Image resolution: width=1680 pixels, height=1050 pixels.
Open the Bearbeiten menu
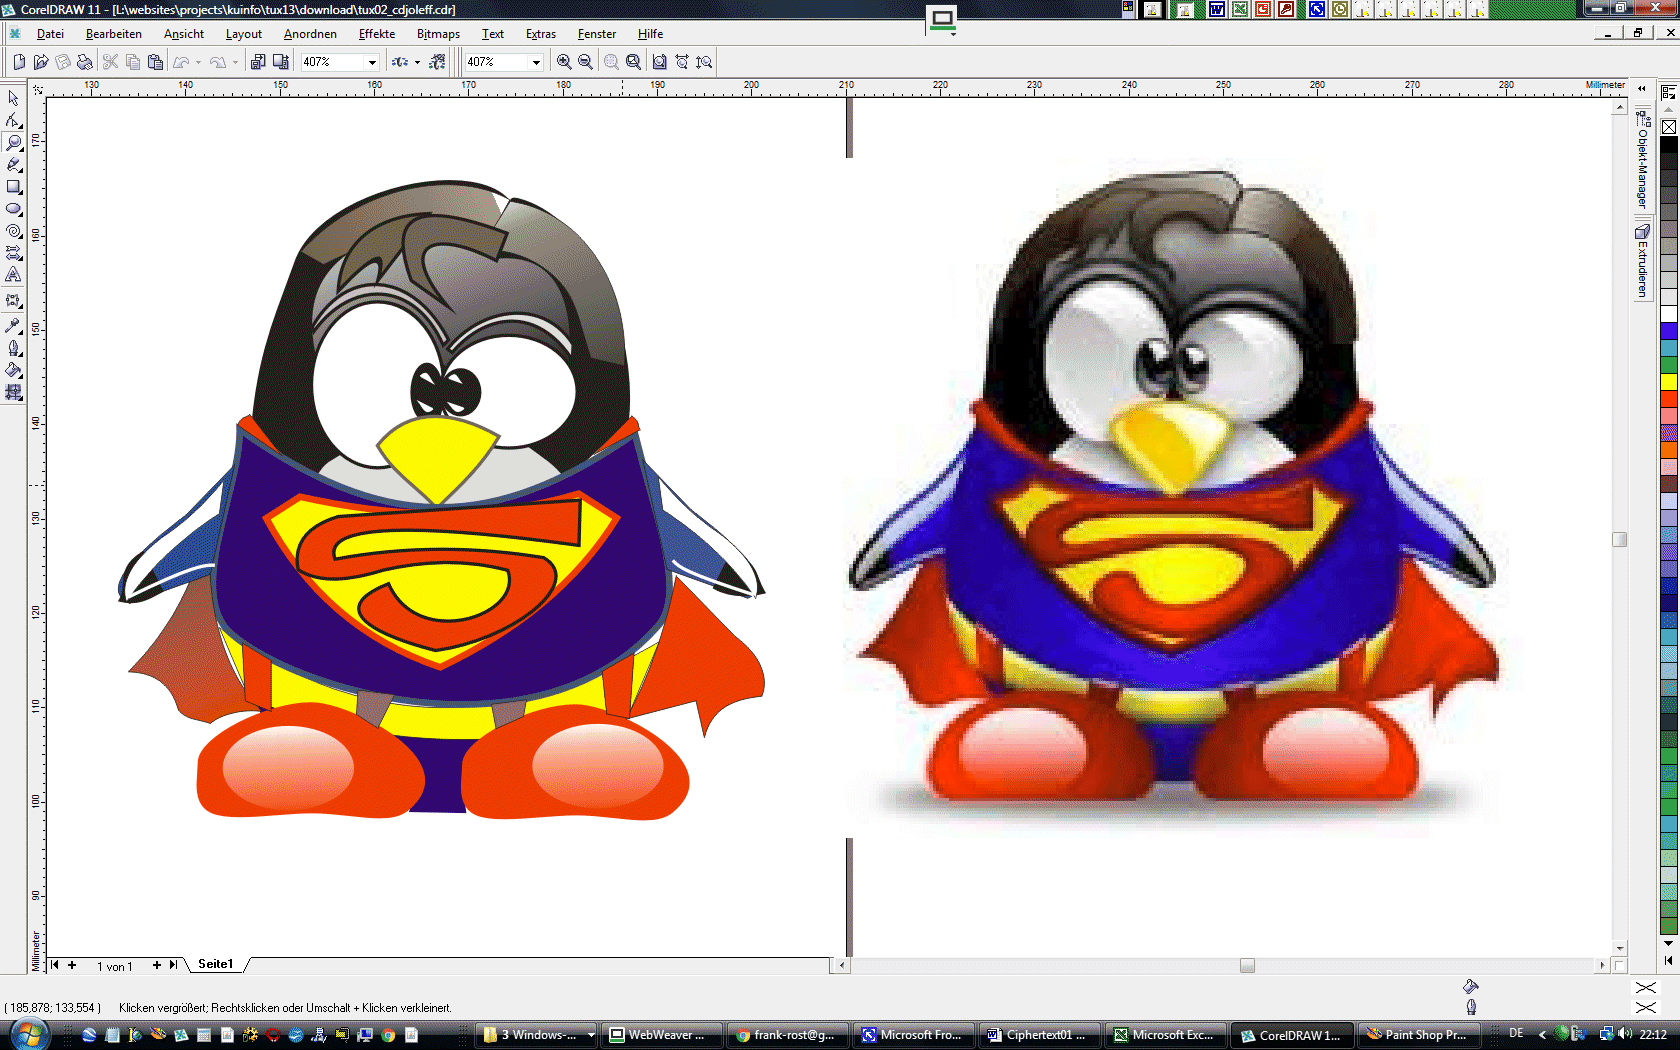click(x=113, y=34)
